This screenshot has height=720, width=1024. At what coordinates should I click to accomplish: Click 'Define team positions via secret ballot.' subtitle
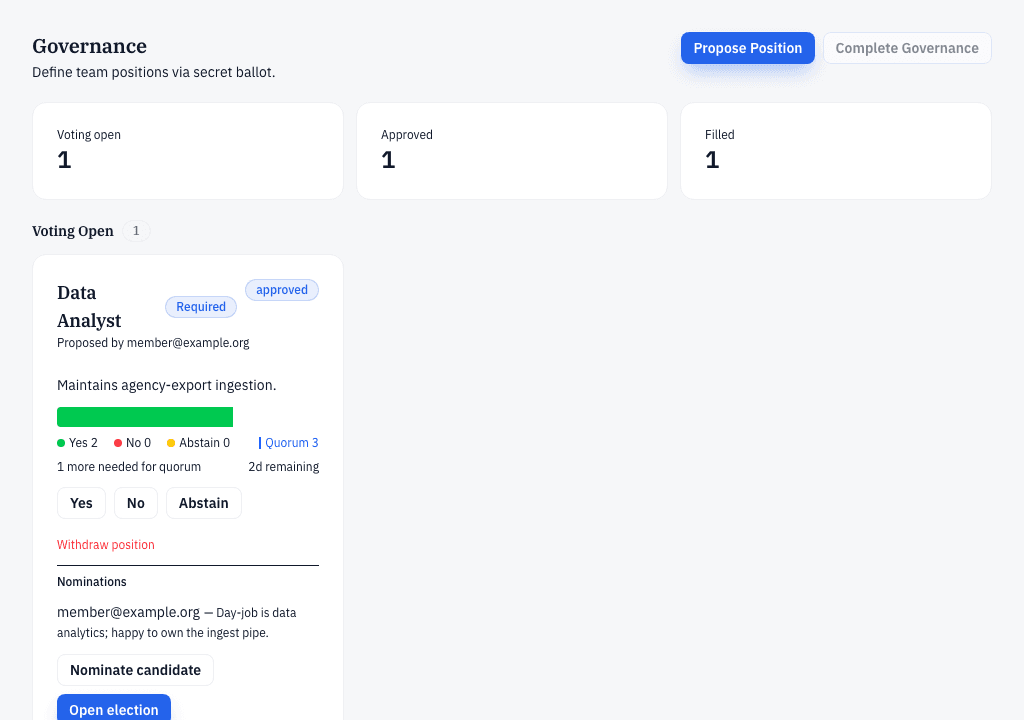pos(153,73)
